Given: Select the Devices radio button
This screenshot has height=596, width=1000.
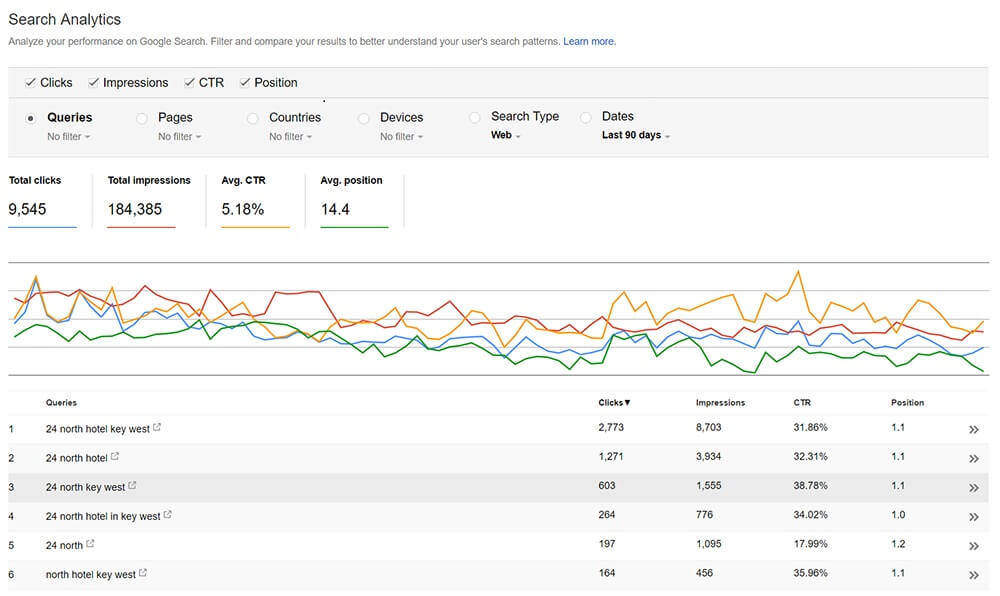Looking at the screenshot, I should pos(364,118).
